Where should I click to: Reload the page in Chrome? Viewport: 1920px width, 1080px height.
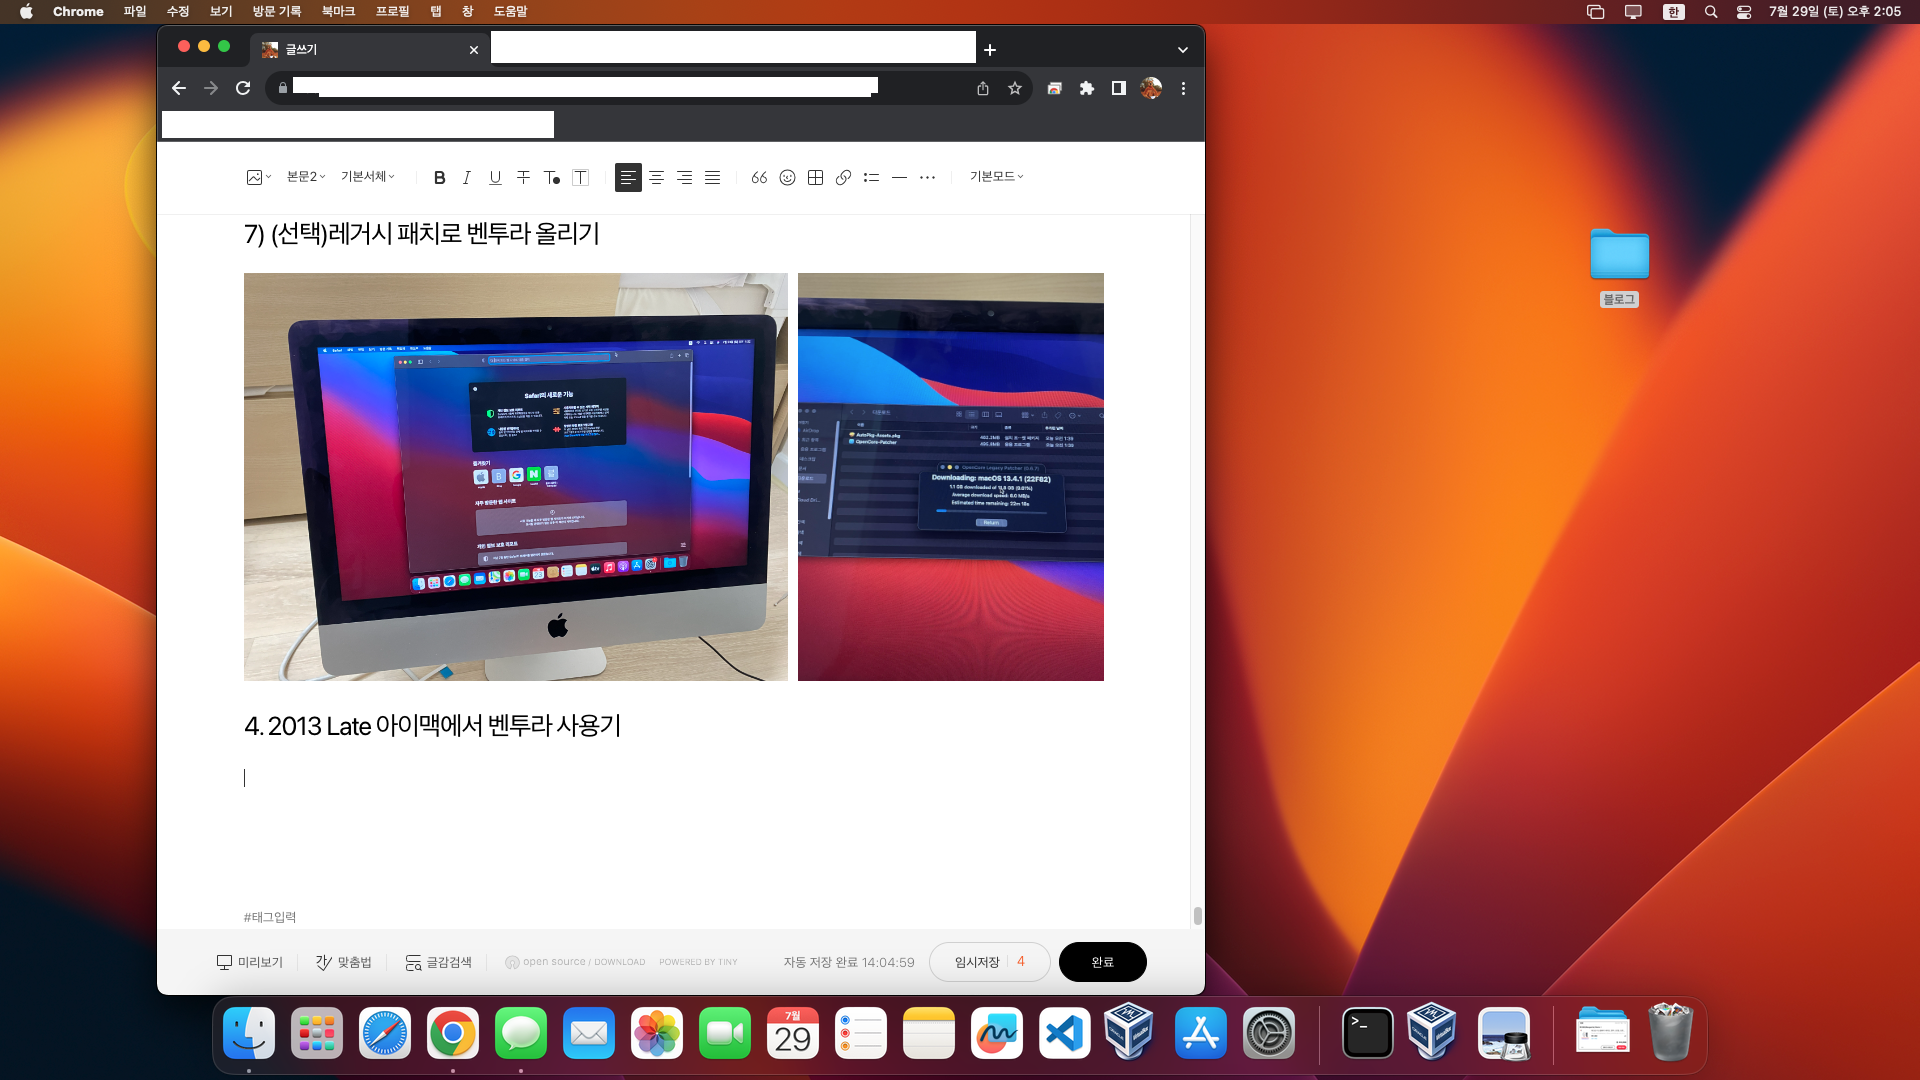pyautogui.click(x=243, y=88)
